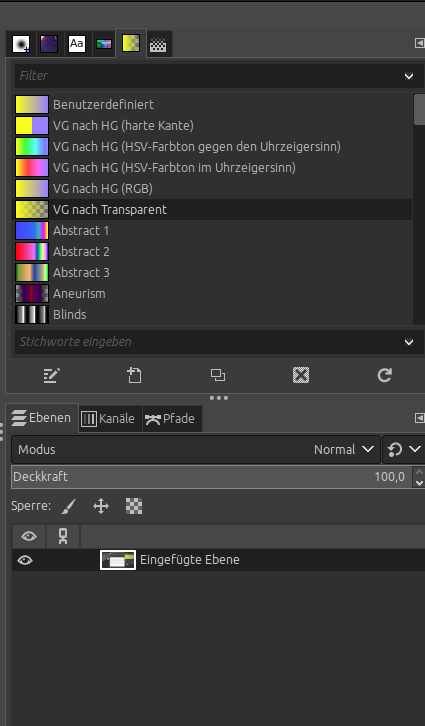Open the Brushes tab icon
The height and width of the screenshot is (726, 425).
click(x=21, y=44)
